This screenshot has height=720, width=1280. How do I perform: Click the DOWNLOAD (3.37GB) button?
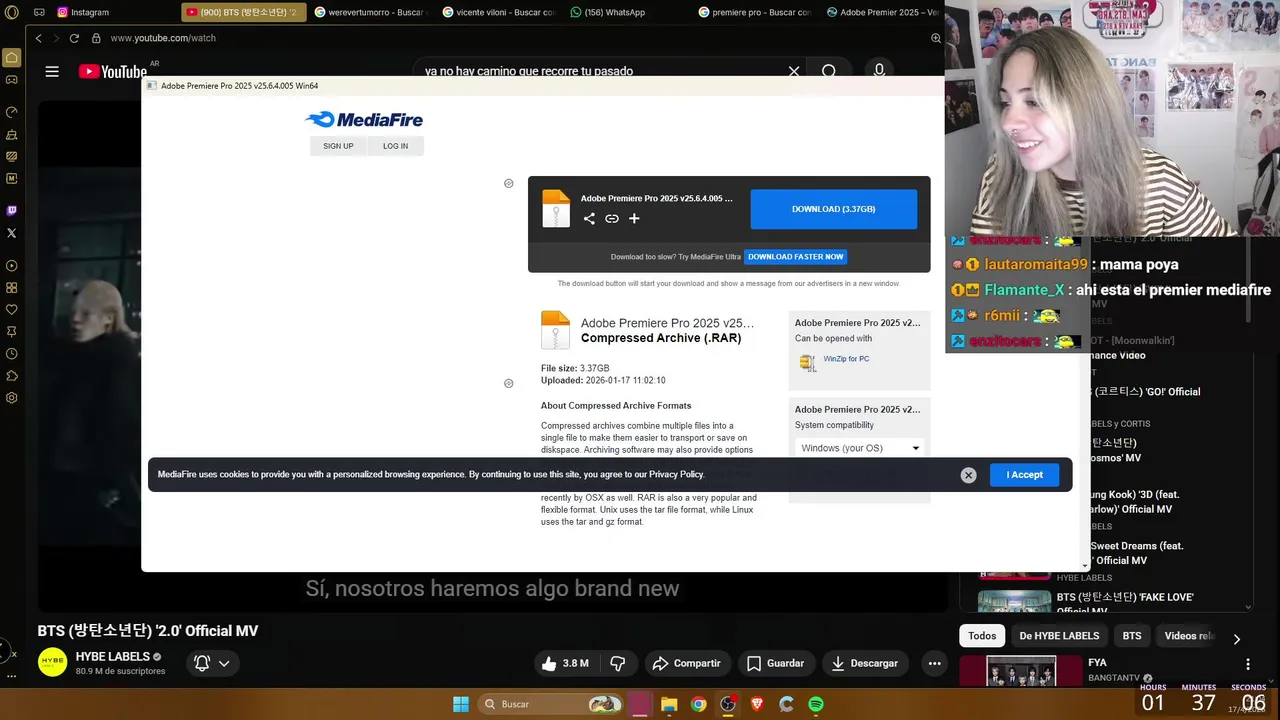[x=834, y=209]
